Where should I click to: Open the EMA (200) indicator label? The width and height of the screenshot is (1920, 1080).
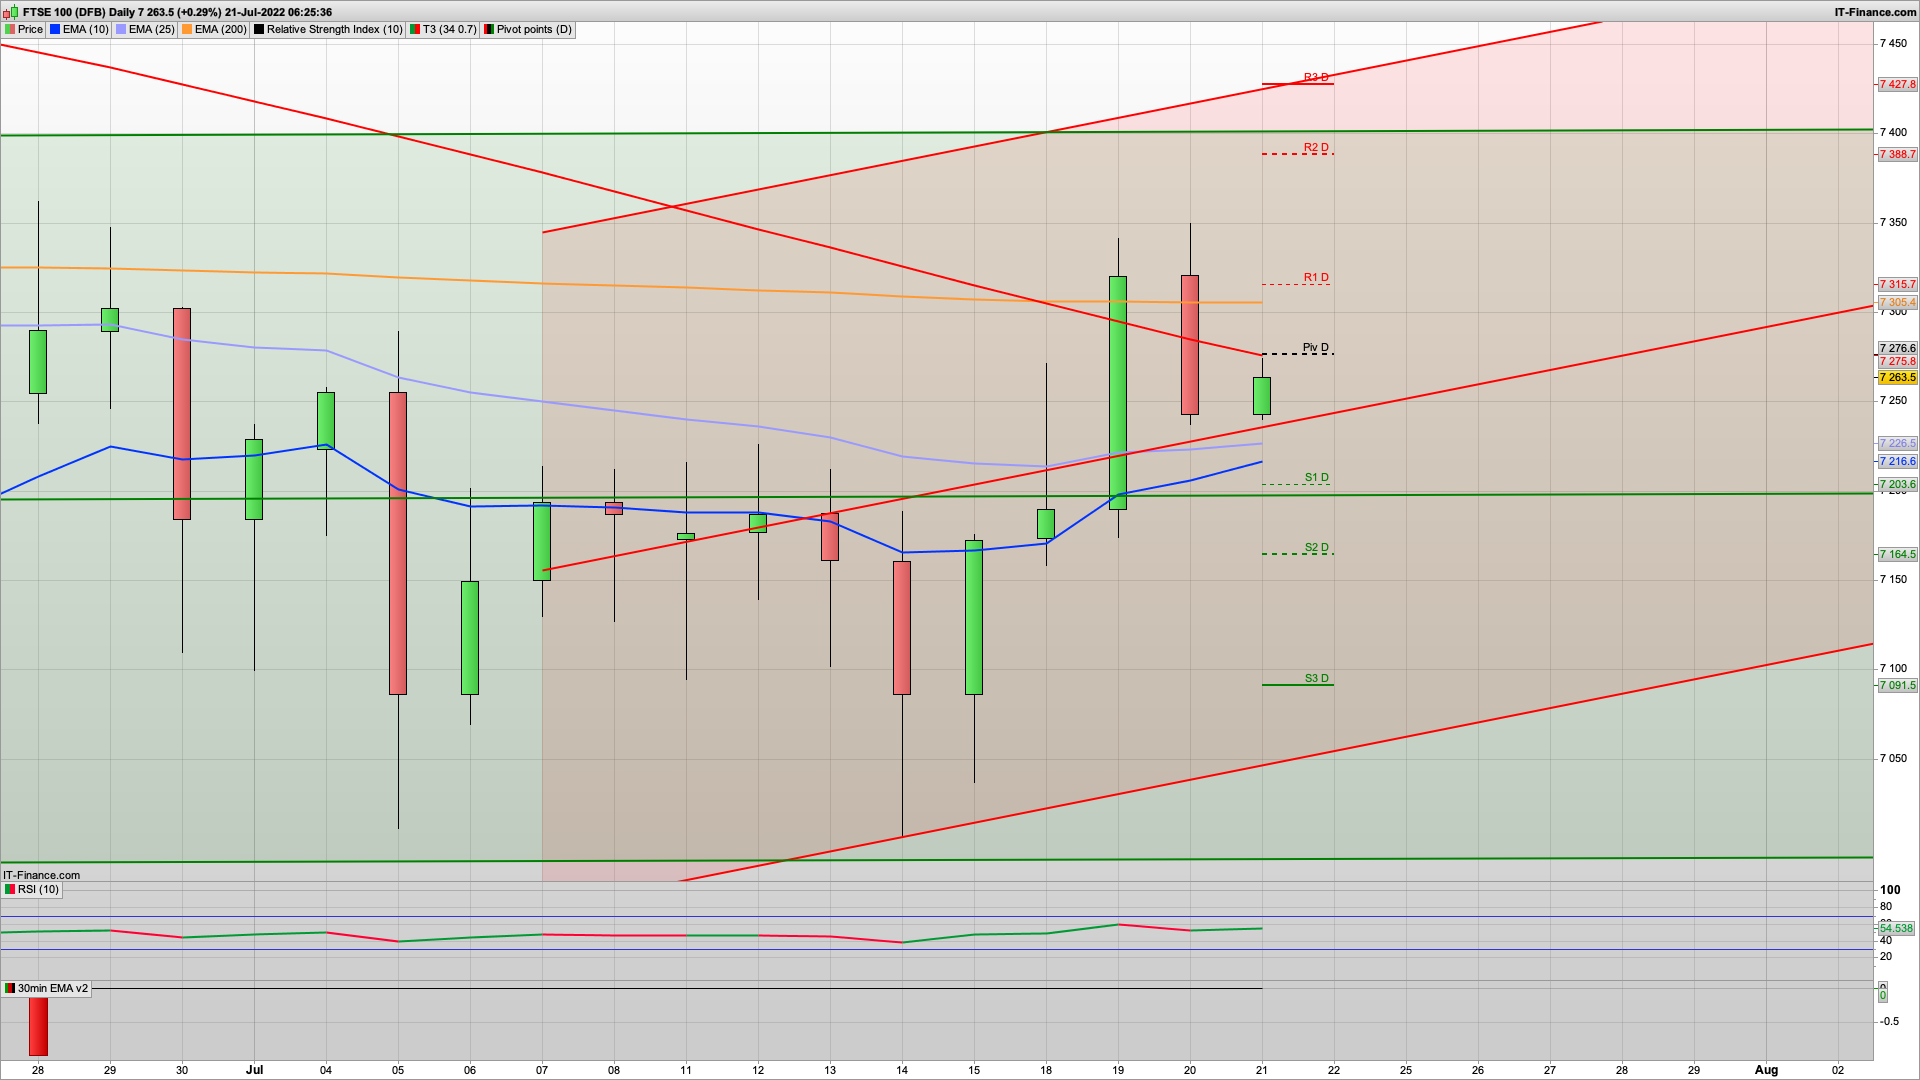[x=214, y=30]
